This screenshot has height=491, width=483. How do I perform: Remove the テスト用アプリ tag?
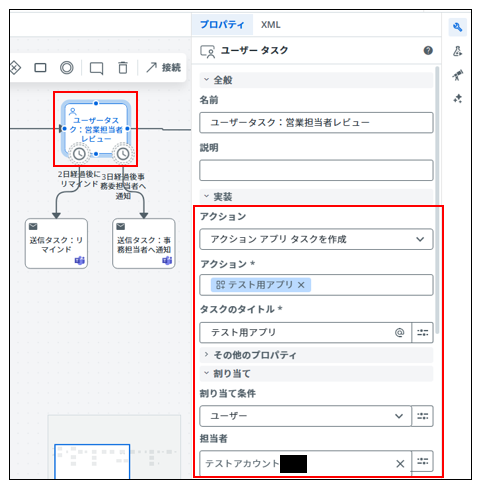pos(301,285)
